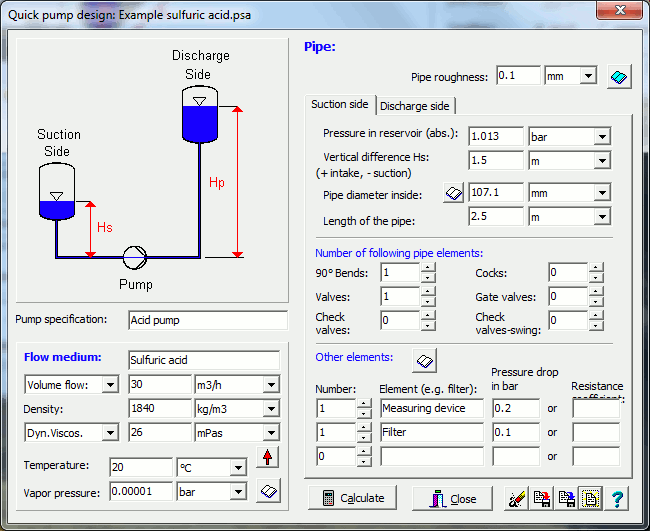Click the Pump specification text field
This screenshot has width=650, height=531.
point(204,320)
